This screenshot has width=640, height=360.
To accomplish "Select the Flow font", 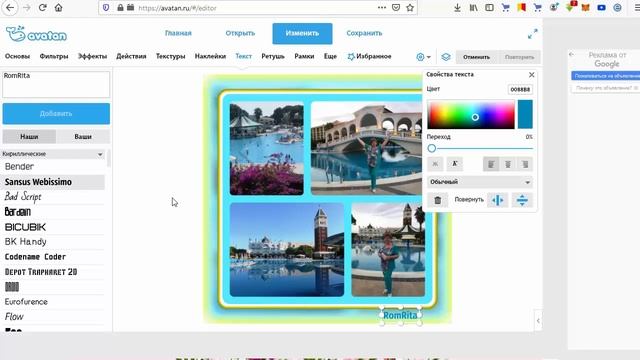I will [x=53, y=317].
